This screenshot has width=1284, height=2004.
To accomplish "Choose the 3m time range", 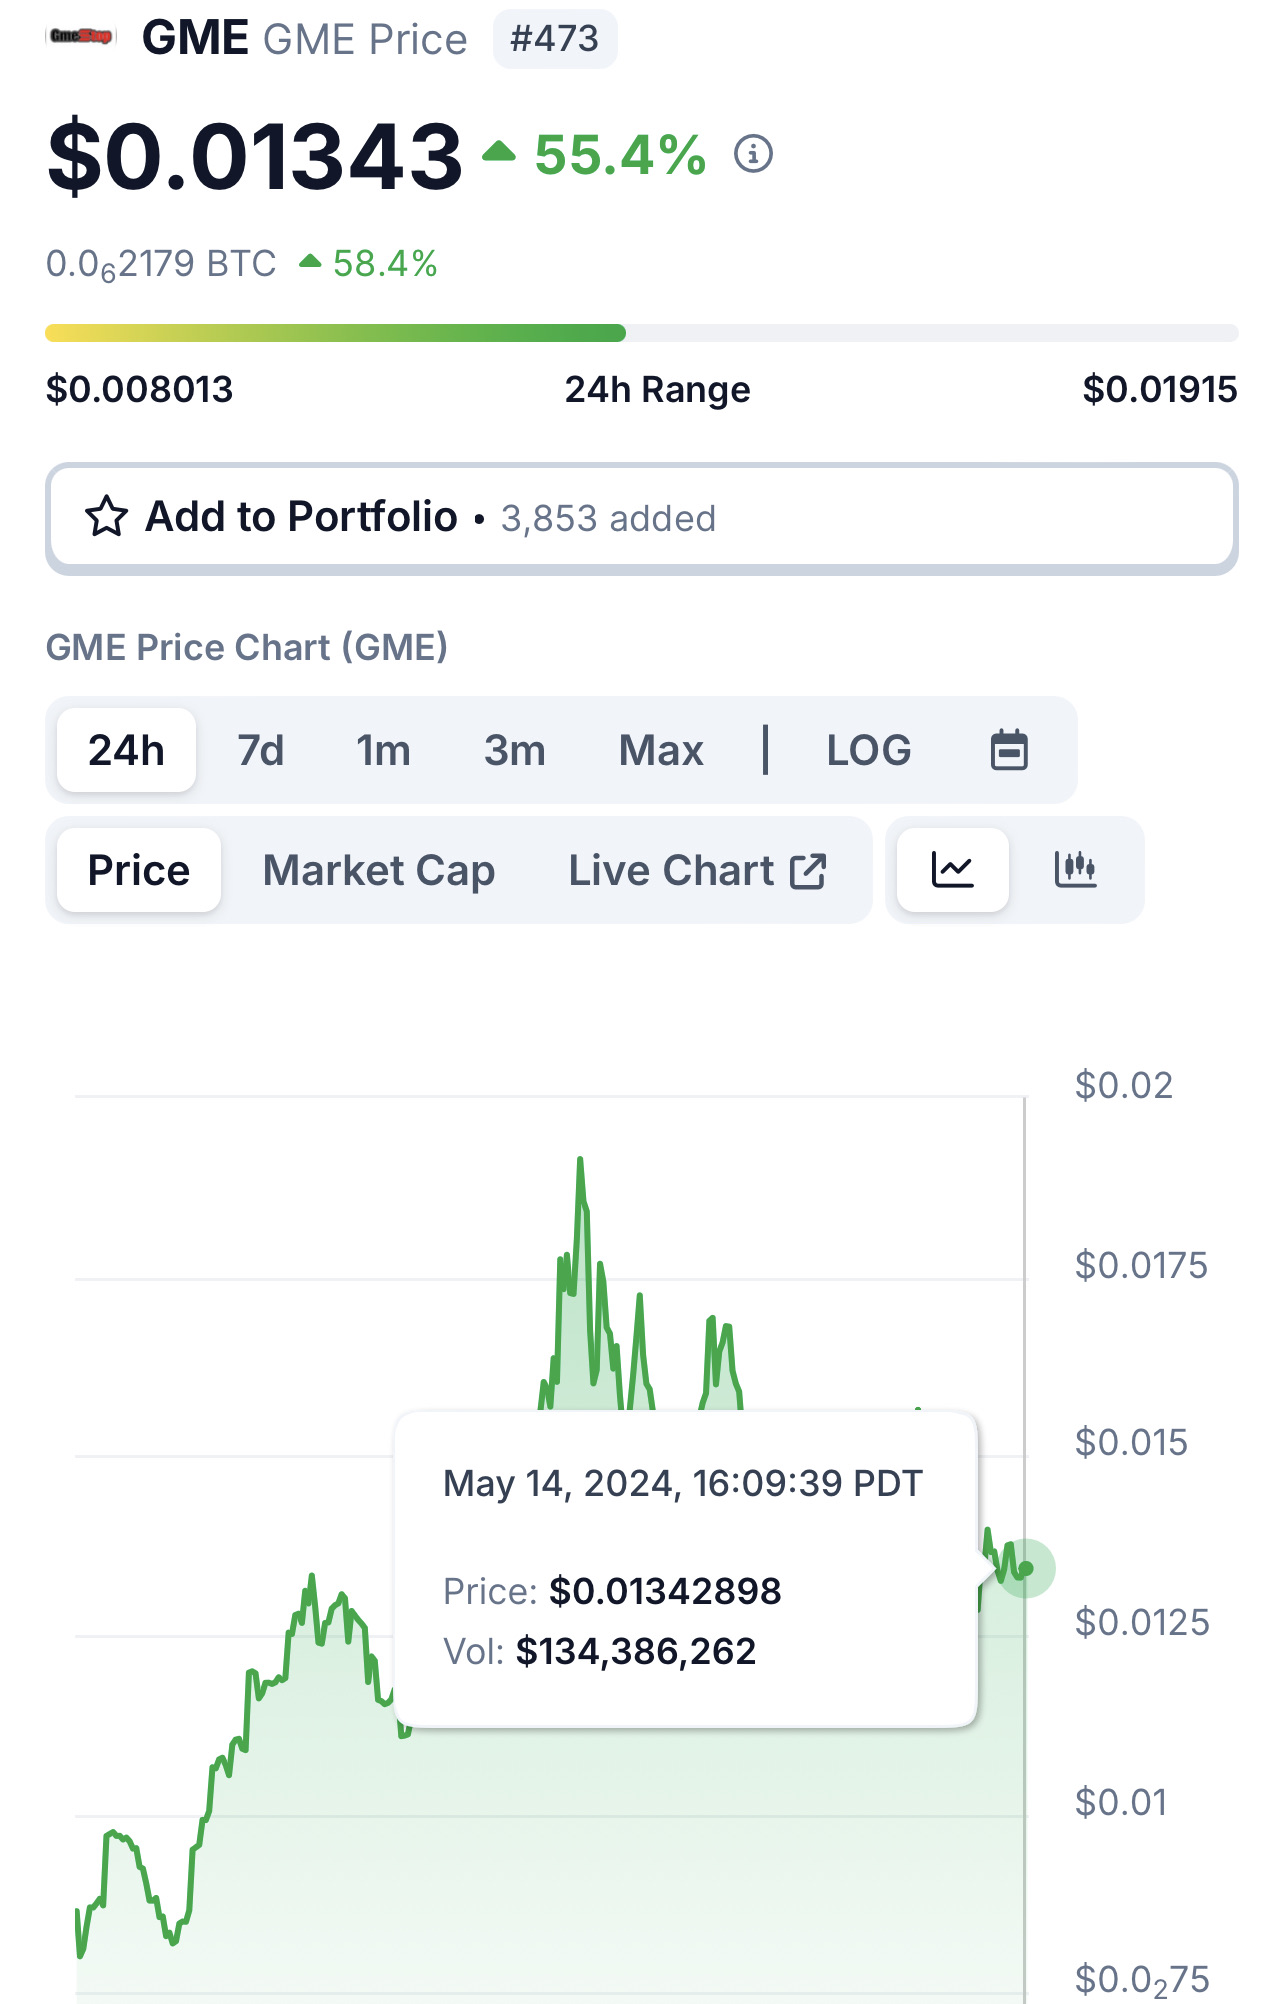I will click(514, 750).
